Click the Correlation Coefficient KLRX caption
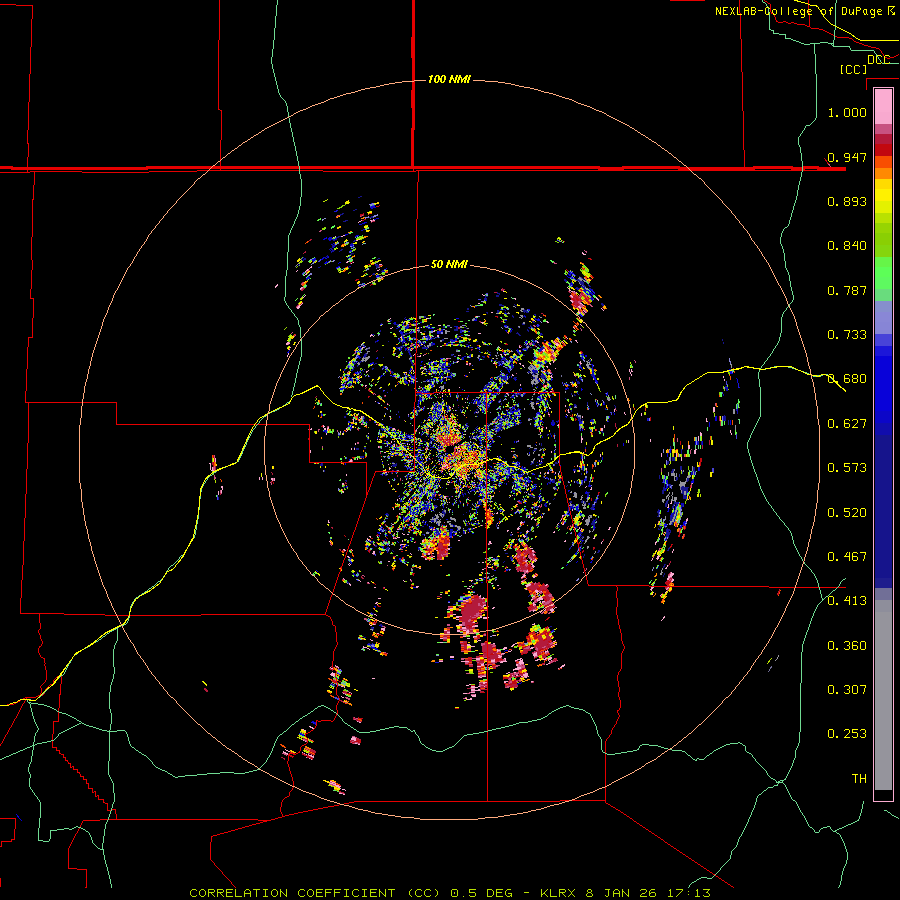Image resolution: width=900 pixels, height=900 pixels. click(450, 893)
